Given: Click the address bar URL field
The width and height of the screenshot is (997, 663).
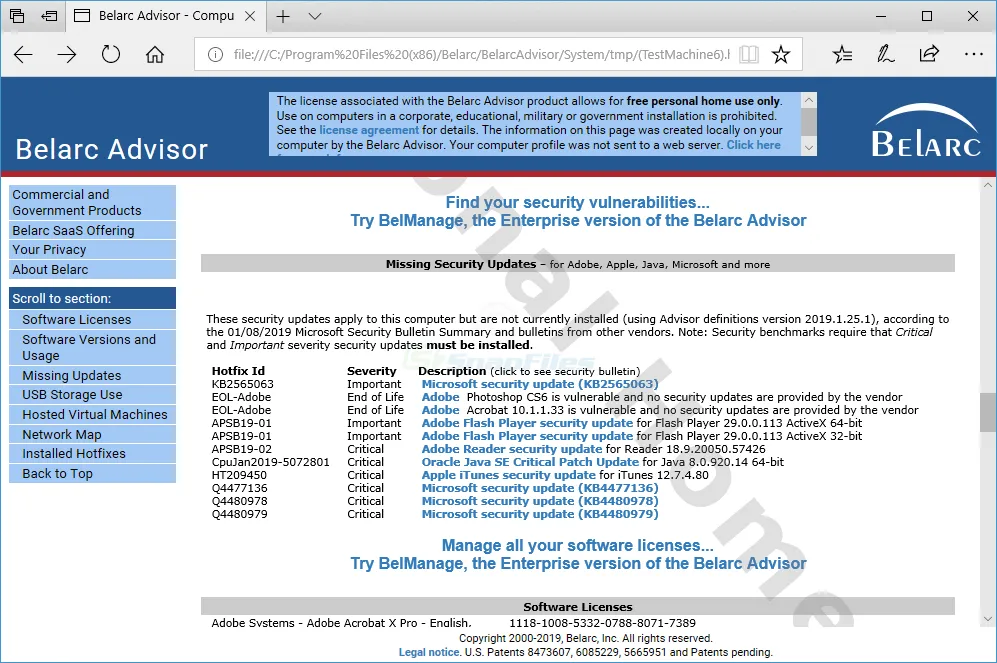Looking at the screenshot, I should [x=481, y=55].
